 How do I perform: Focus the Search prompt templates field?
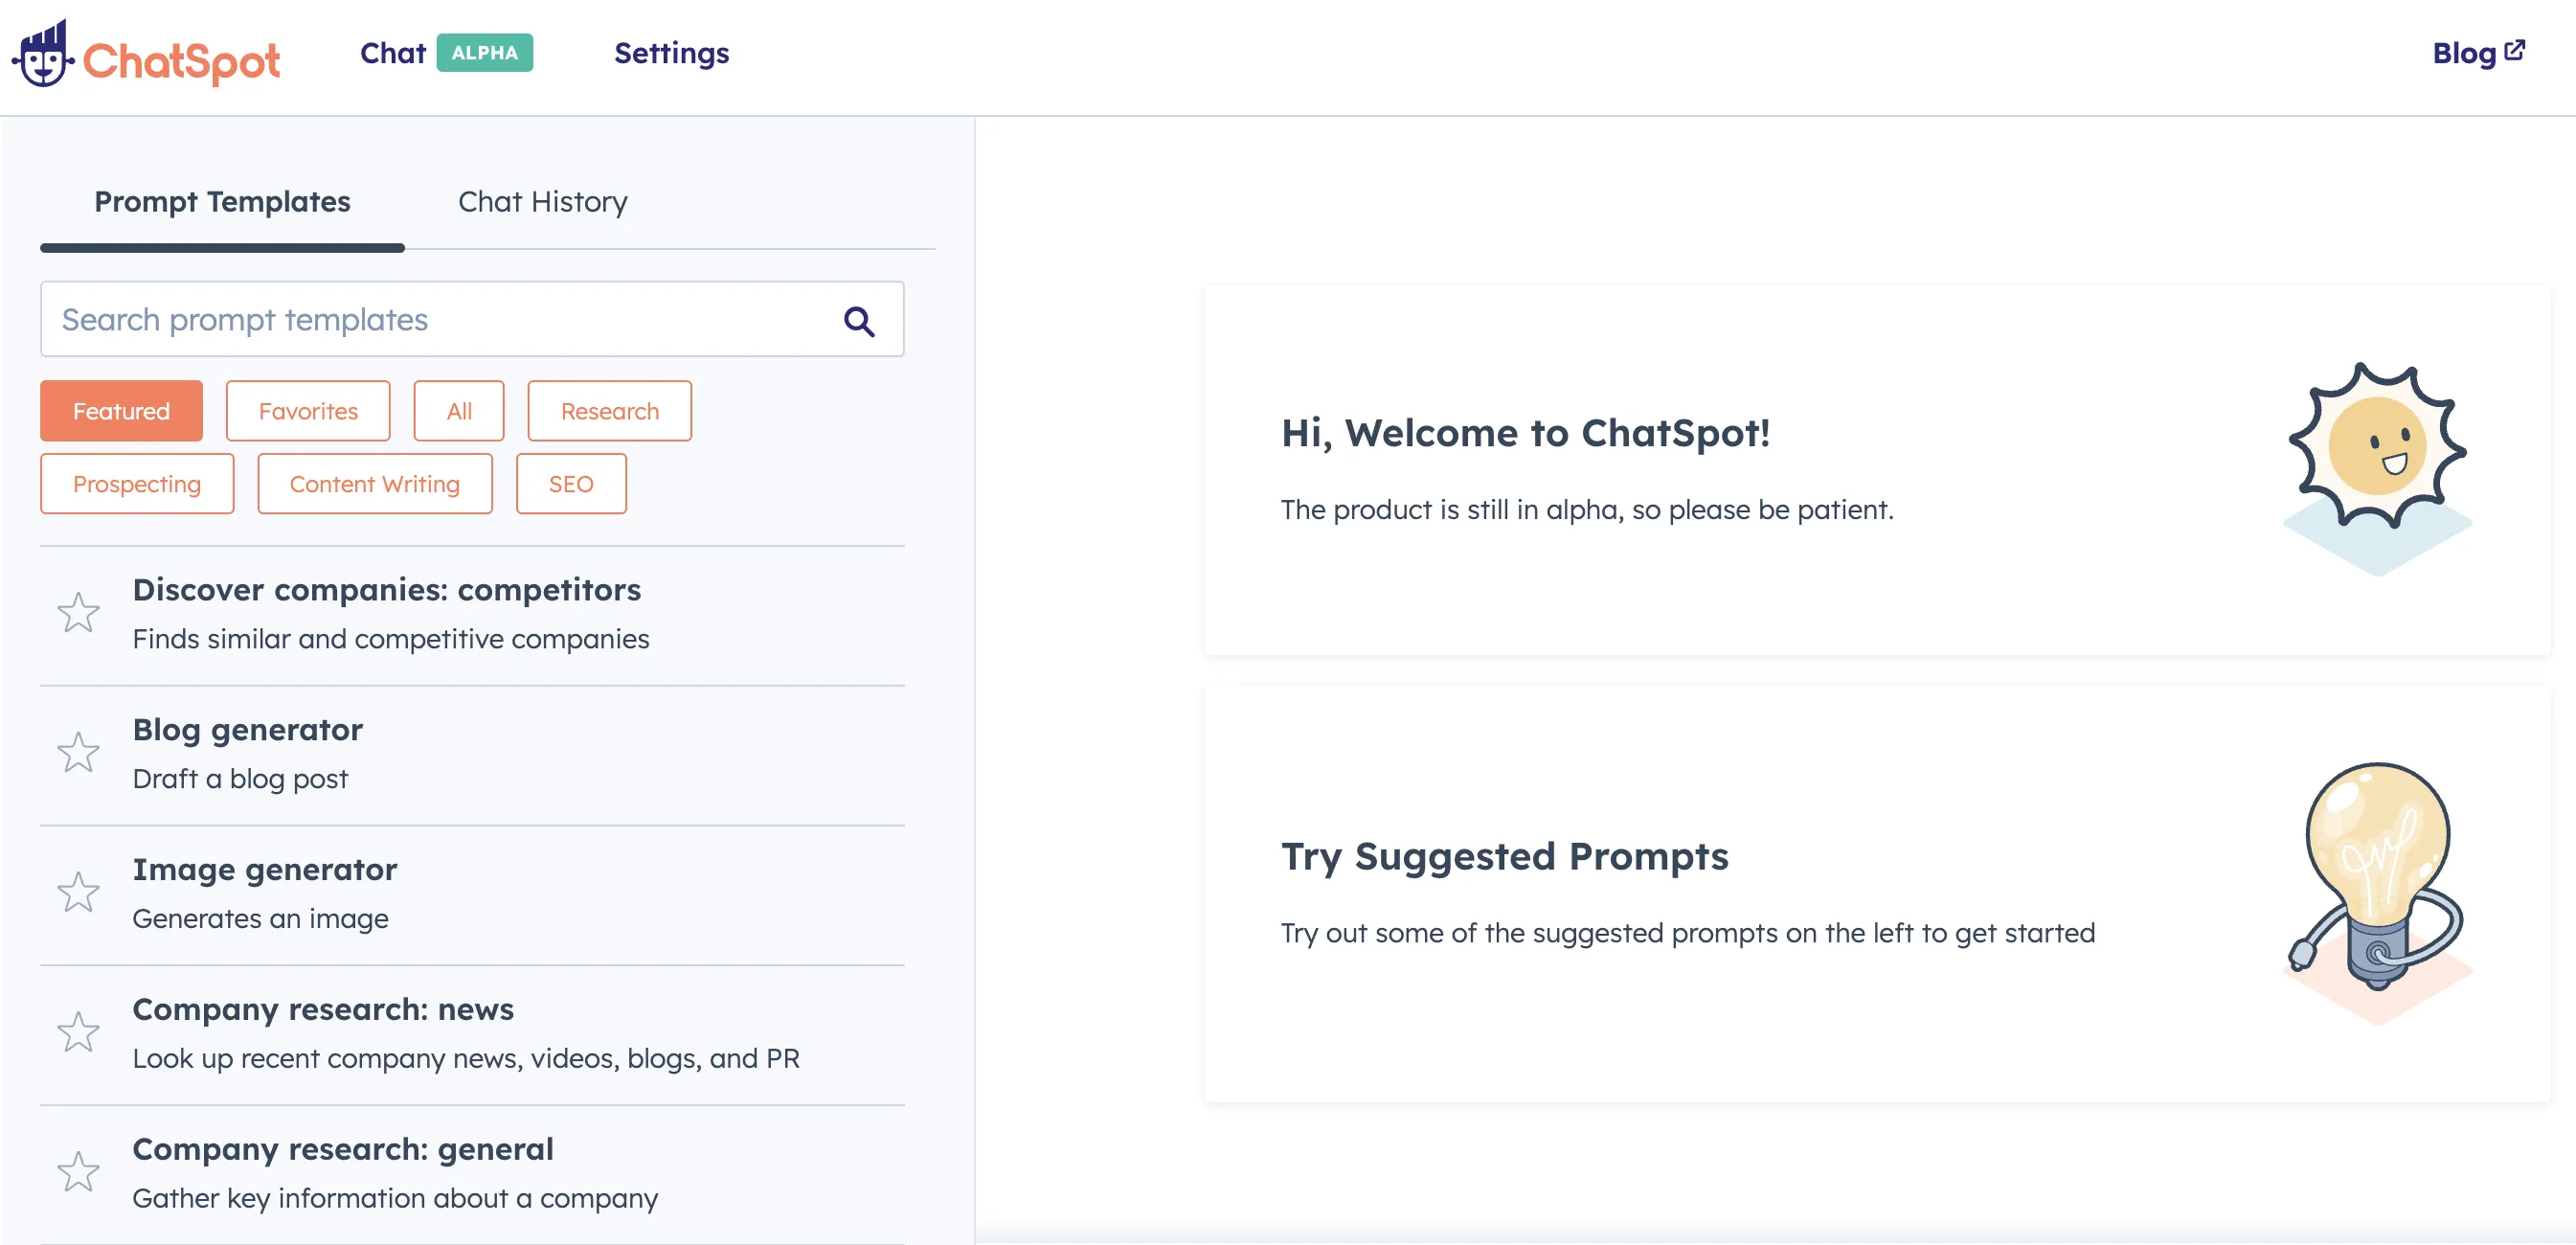(440, 320)
